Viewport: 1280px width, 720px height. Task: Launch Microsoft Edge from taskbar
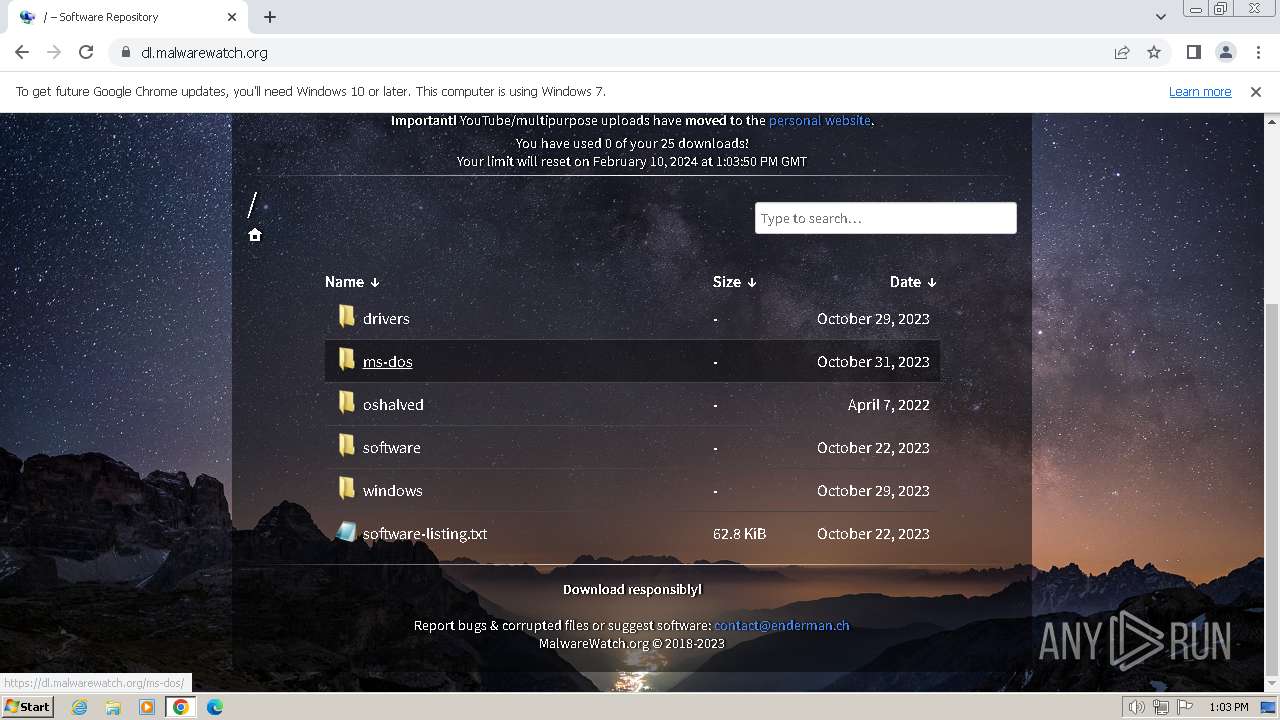(215, 707)
